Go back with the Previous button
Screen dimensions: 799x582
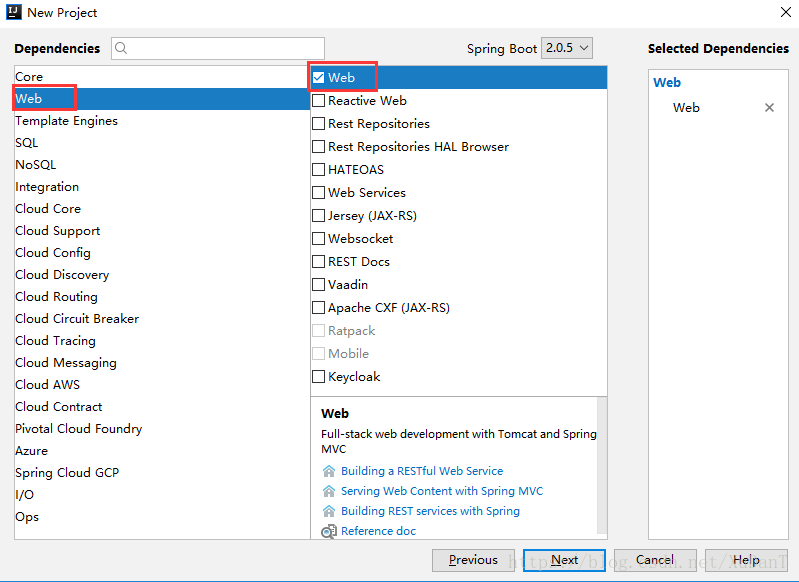tap(473, 560)
